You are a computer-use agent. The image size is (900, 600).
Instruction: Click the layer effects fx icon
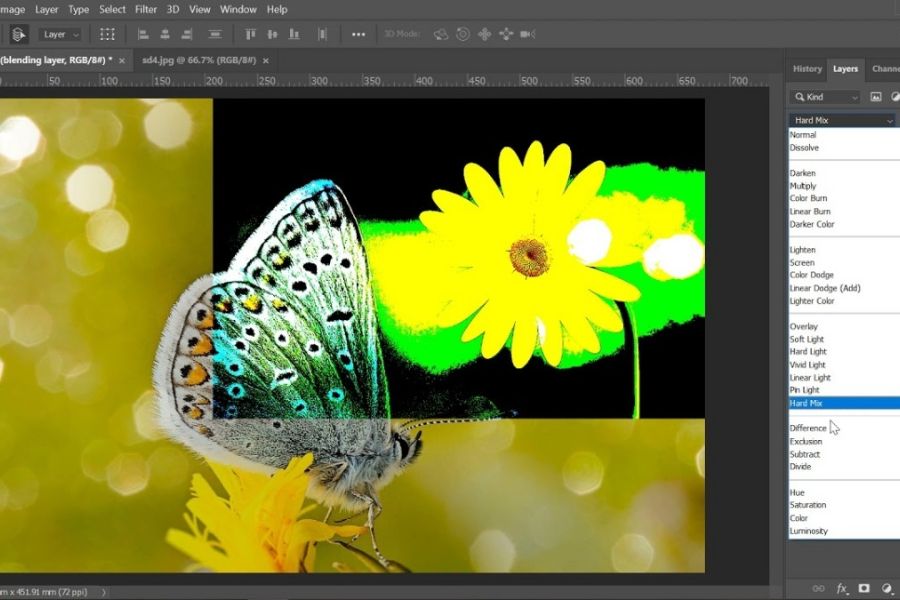click(842, 589)
